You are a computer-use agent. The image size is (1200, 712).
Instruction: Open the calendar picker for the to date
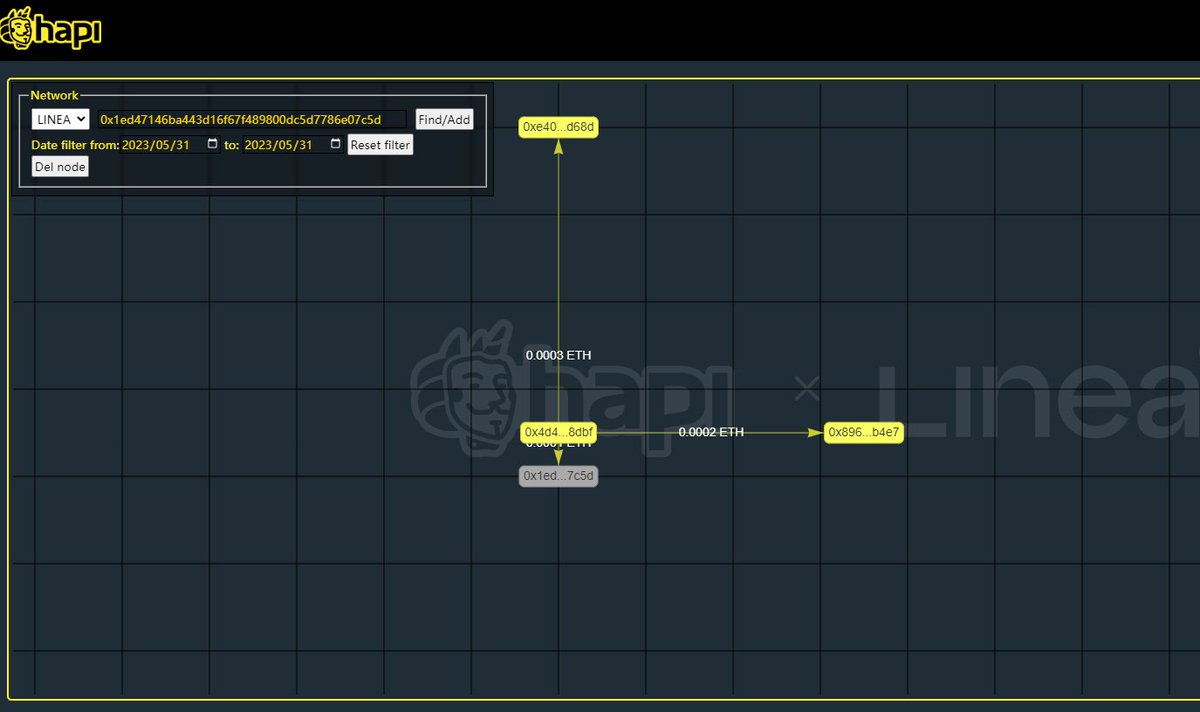[335, 144]
